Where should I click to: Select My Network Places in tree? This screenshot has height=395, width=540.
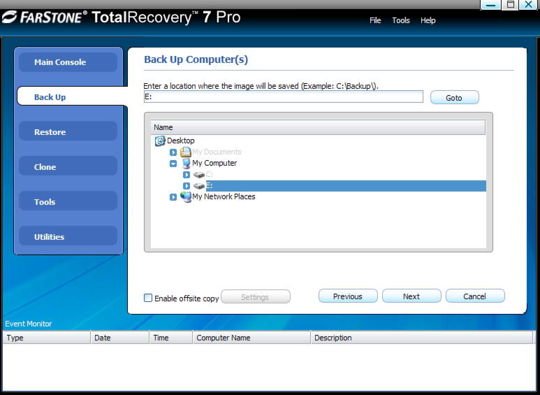tap(224, 197)
